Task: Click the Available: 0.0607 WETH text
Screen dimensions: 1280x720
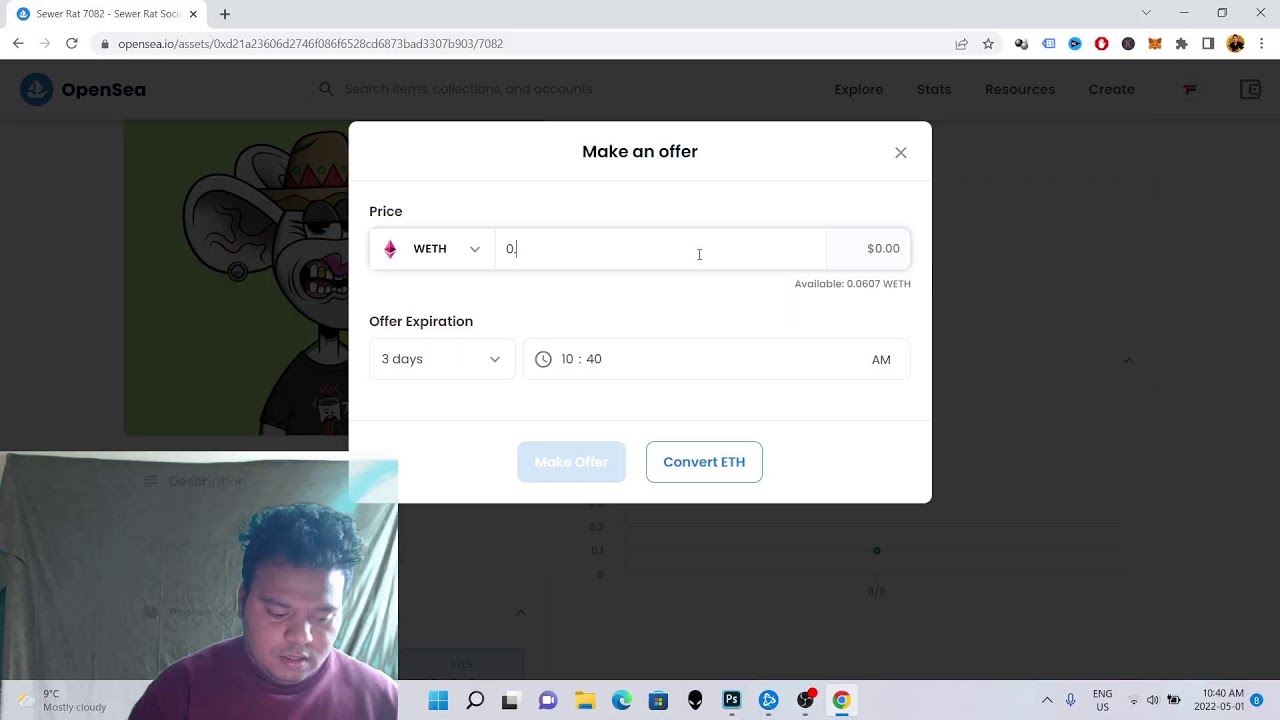Action: coord(853,284)
